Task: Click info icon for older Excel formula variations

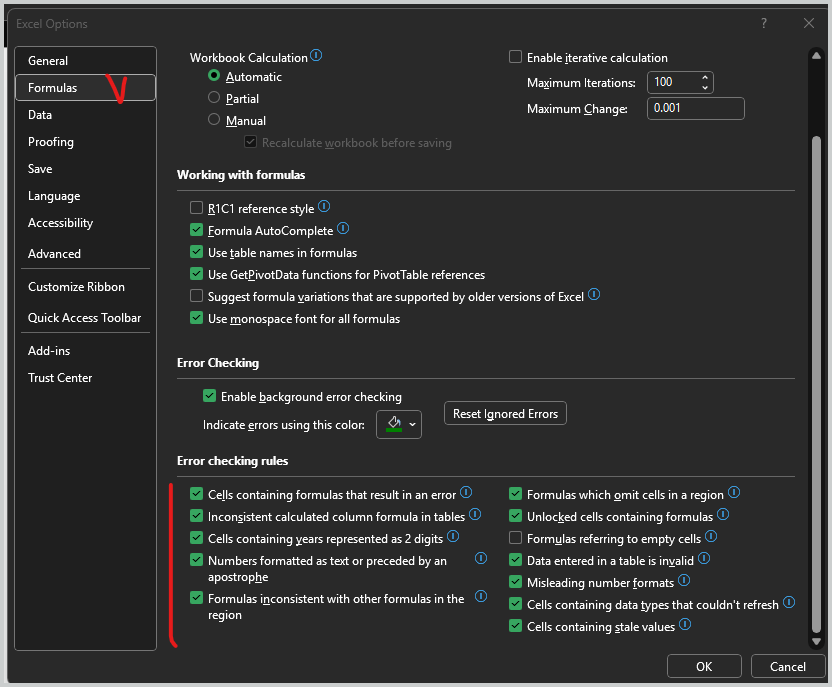Action: point(594,294)
